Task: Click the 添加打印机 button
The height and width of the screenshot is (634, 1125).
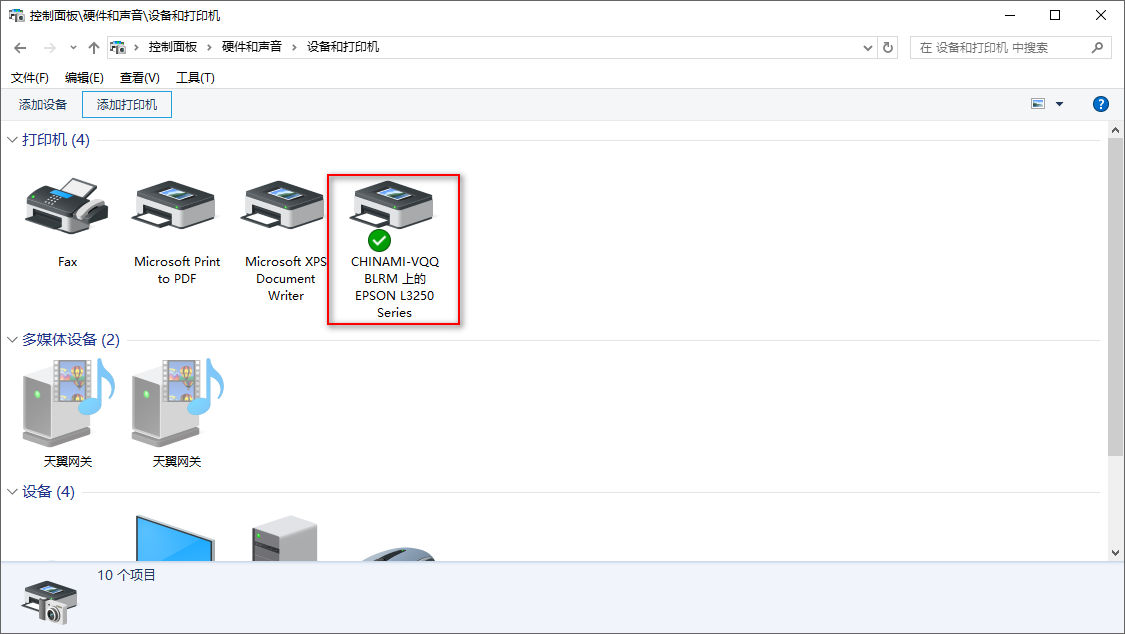Action: pos(127,105)
